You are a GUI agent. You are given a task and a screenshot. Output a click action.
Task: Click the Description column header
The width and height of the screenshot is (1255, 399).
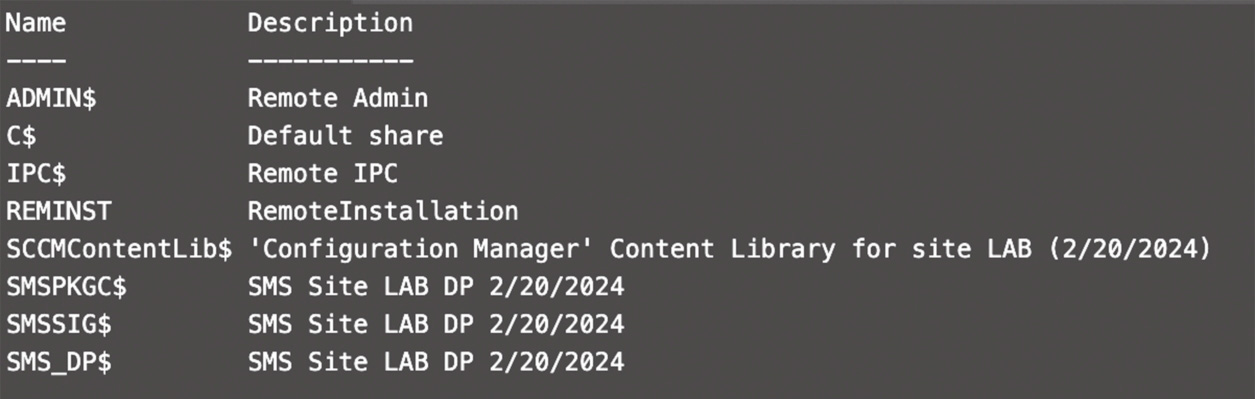330,22
